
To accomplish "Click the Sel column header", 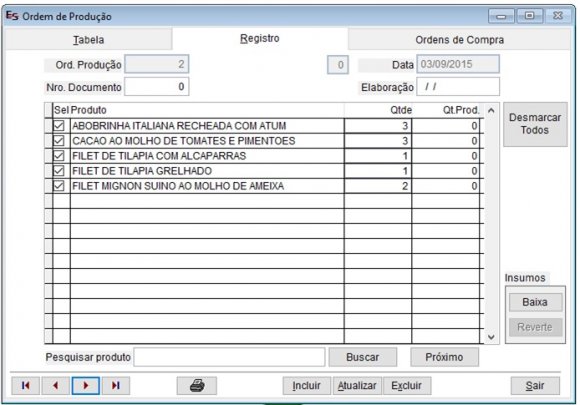I will [61, 110].
